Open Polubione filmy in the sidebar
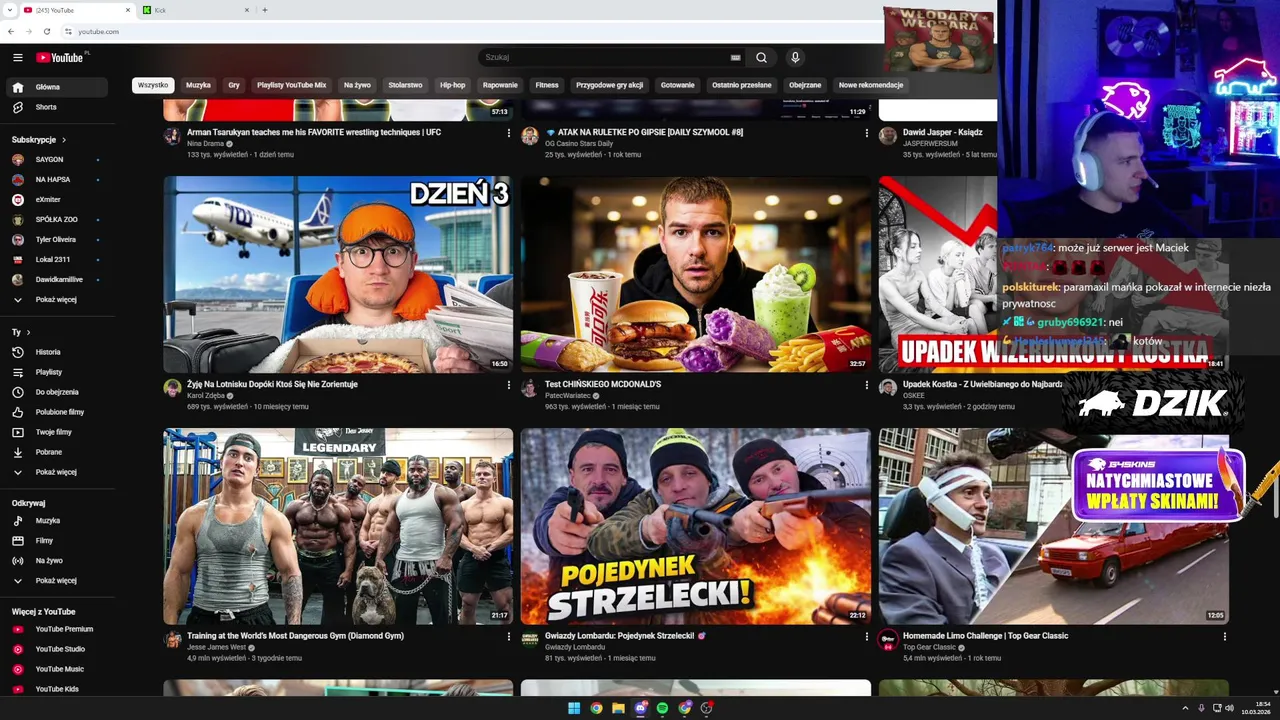The height and width of the screenshot is (720, 1280). coord(59,412)
